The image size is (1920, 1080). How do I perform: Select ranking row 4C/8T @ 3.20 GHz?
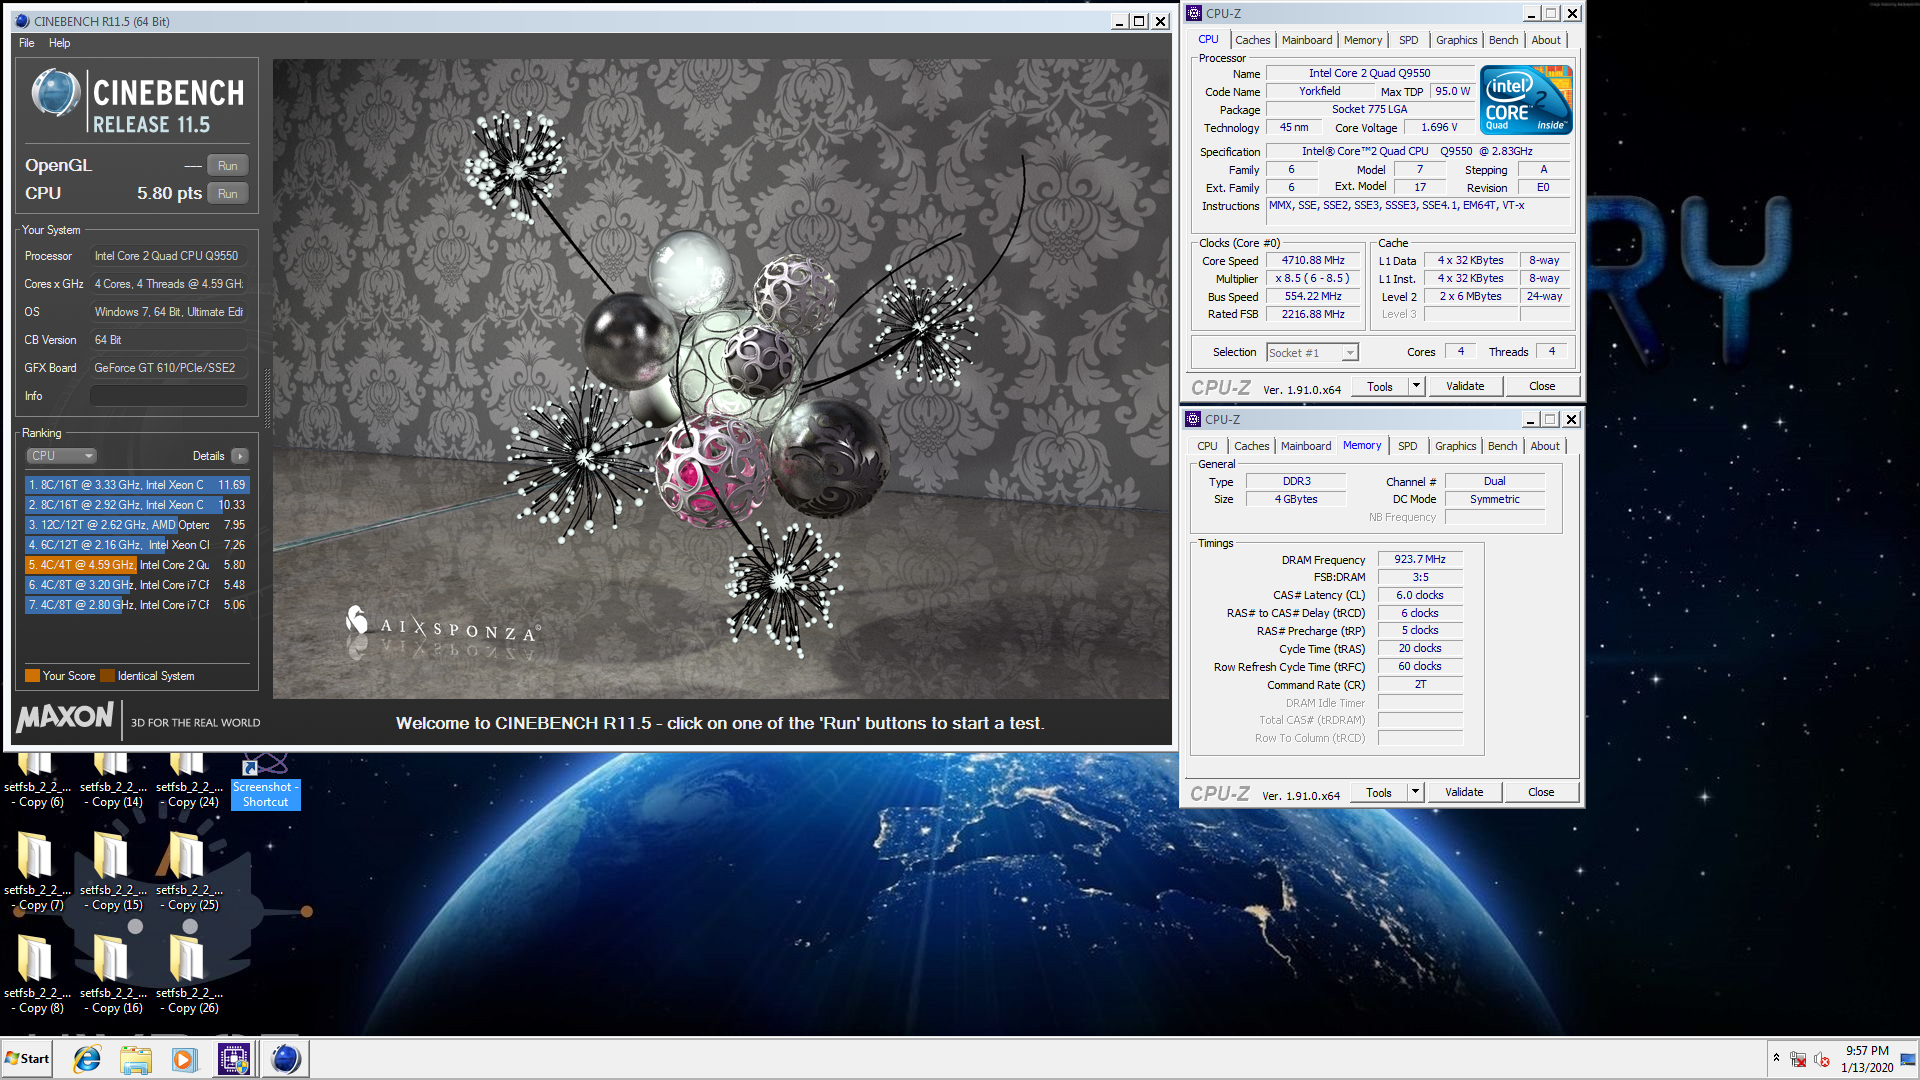click(x=137, y=585)
